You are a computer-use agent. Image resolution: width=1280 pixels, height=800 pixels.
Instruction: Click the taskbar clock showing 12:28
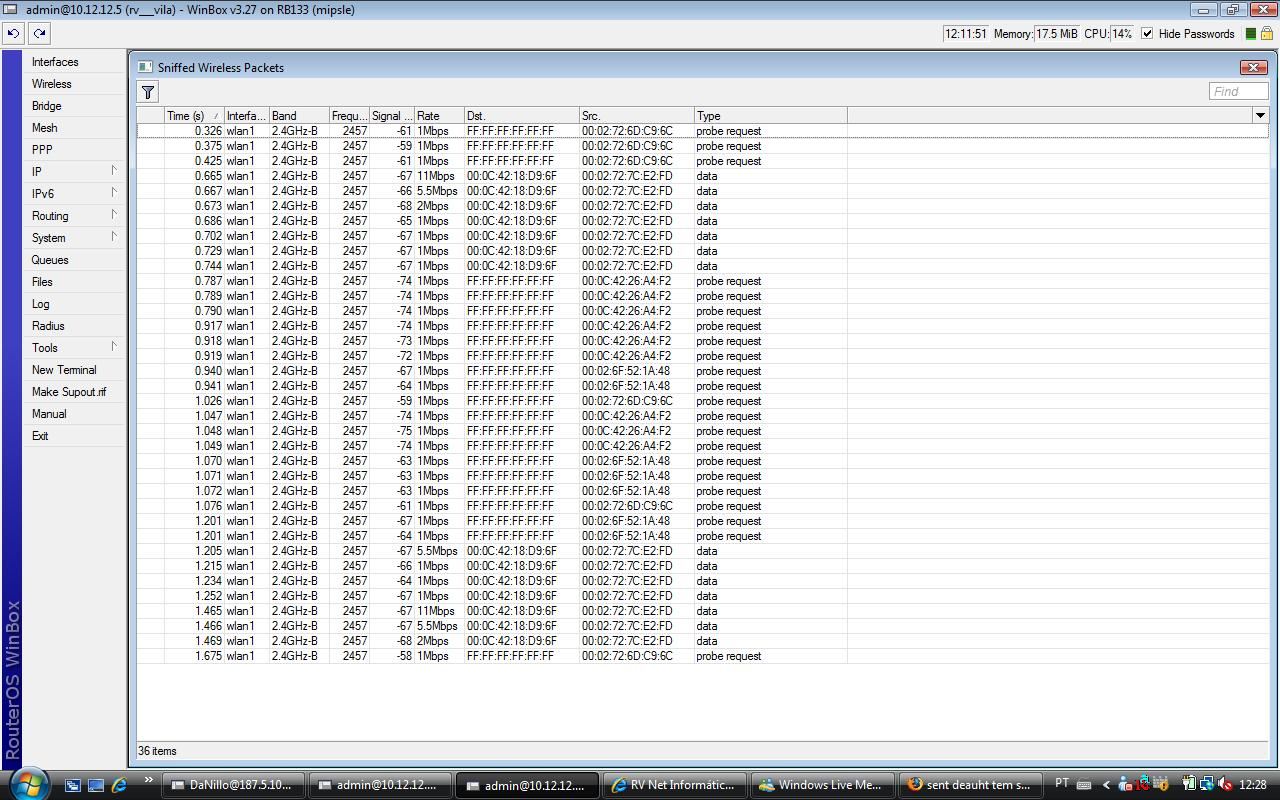coord(1253,785)
